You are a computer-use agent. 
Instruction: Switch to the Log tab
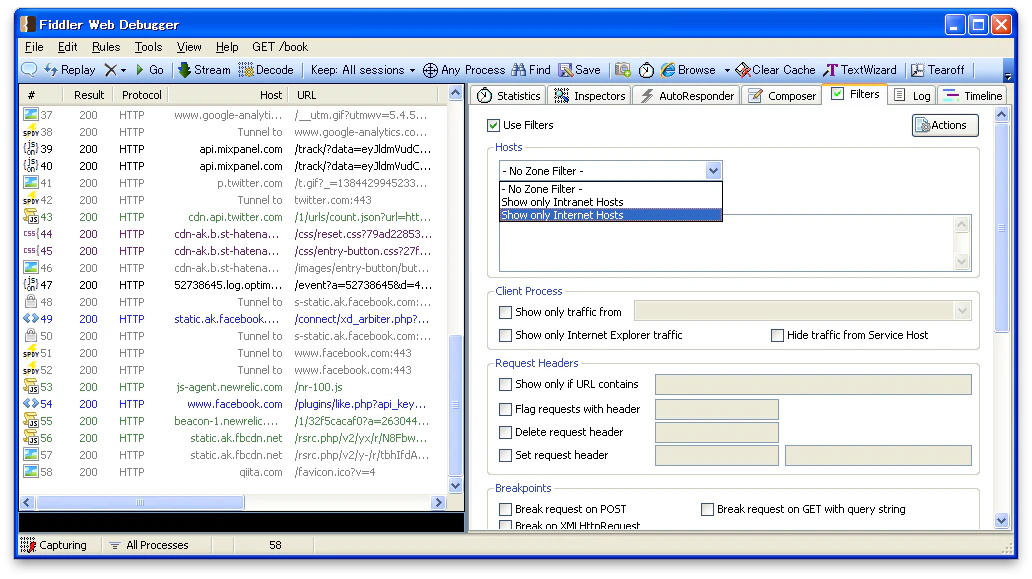(913, 95)
